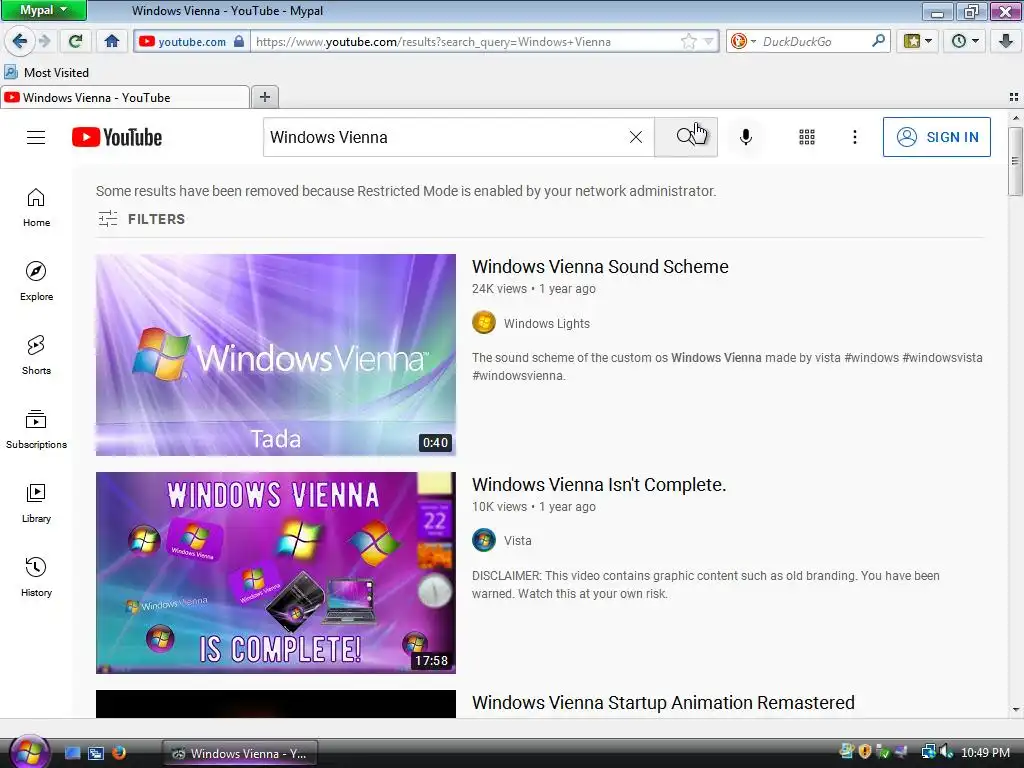Open the DuckDuckGo search engine selector
Screen dimensions: 1024x768
tap(743, 41)
